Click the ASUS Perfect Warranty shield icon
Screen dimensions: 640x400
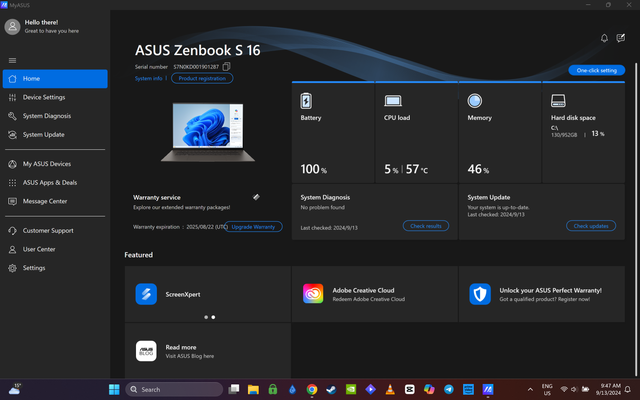point(480,294)
